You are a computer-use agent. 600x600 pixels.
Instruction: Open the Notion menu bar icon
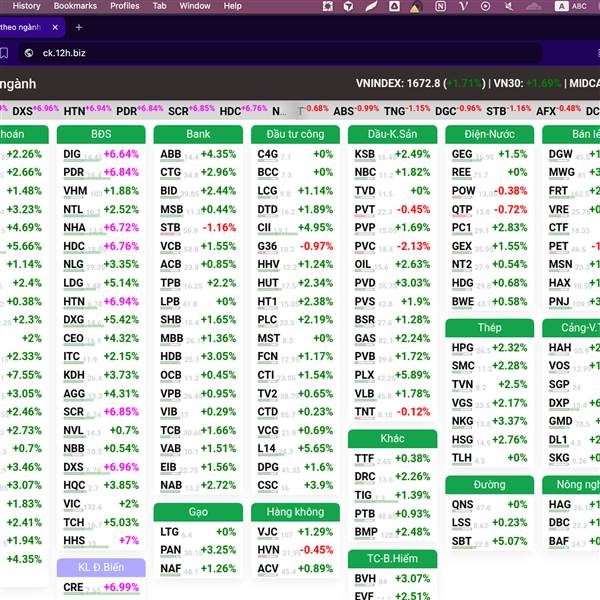tap(440, 6)
